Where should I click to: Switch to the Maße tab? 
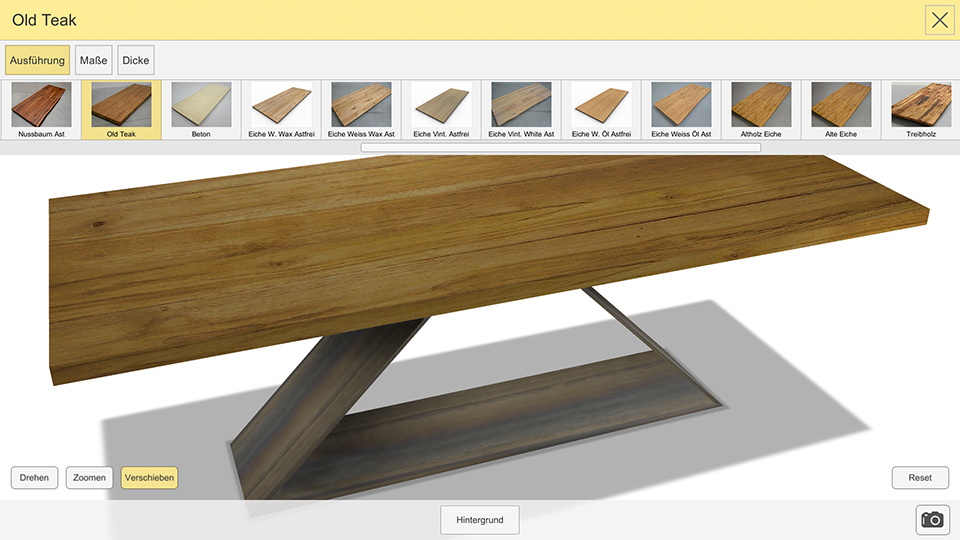tap(93, 60)
